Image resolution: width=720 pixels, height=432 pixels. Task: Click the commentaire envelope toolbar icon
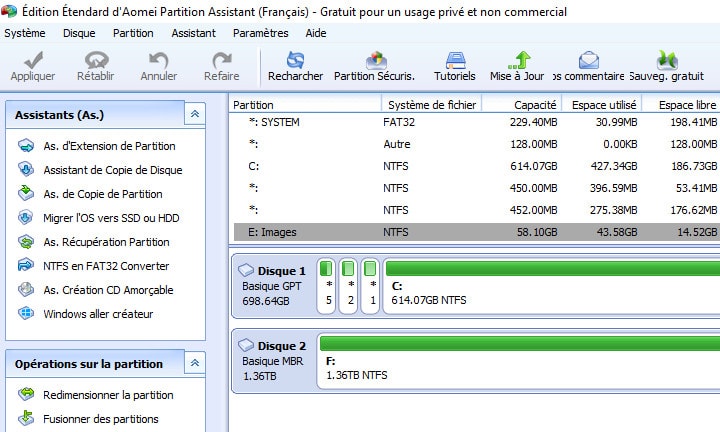click(589, 60)
